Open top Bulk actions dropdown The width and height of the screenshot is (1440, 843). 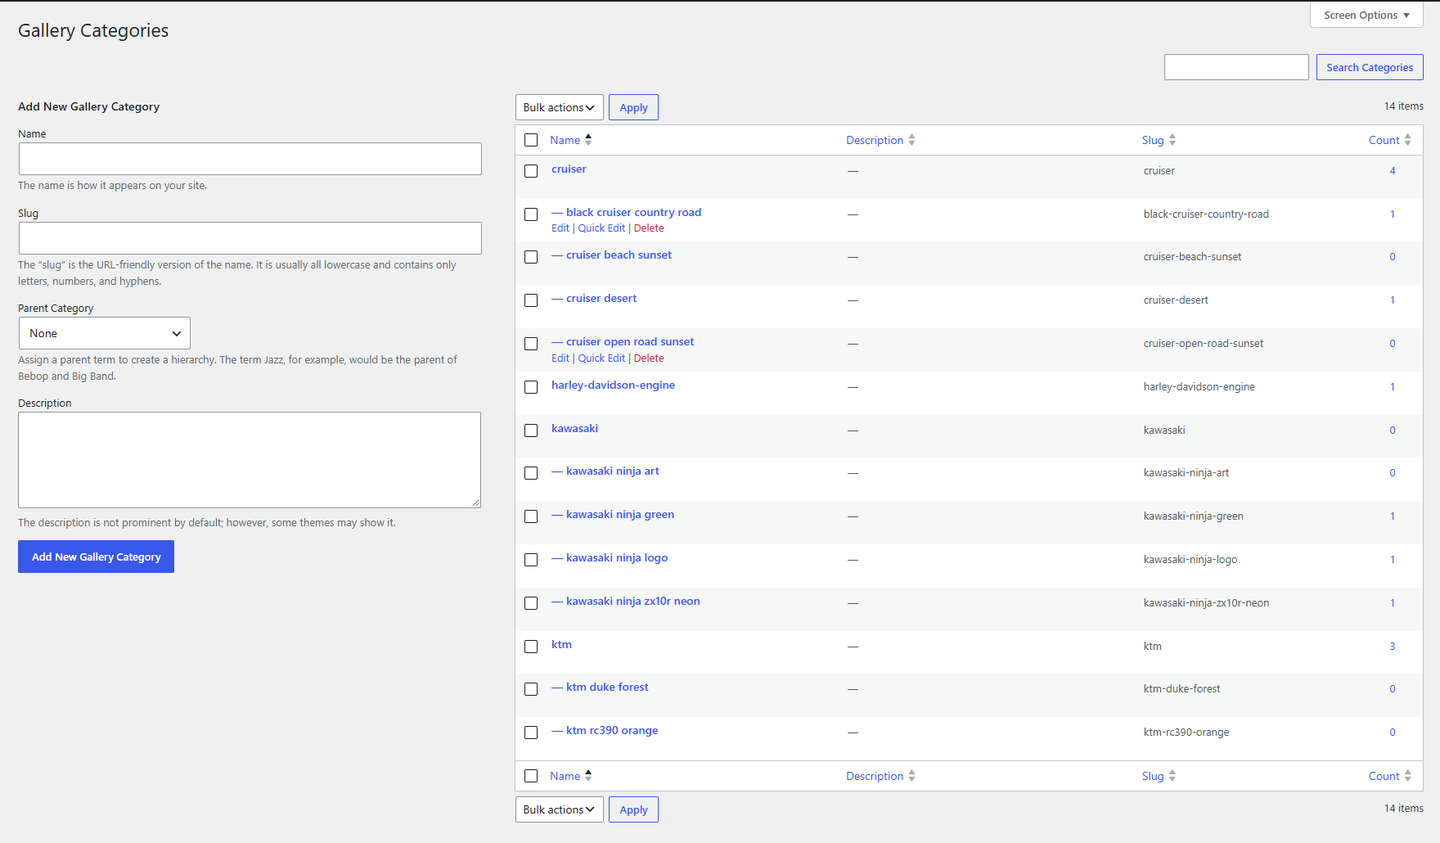(559, 108)
